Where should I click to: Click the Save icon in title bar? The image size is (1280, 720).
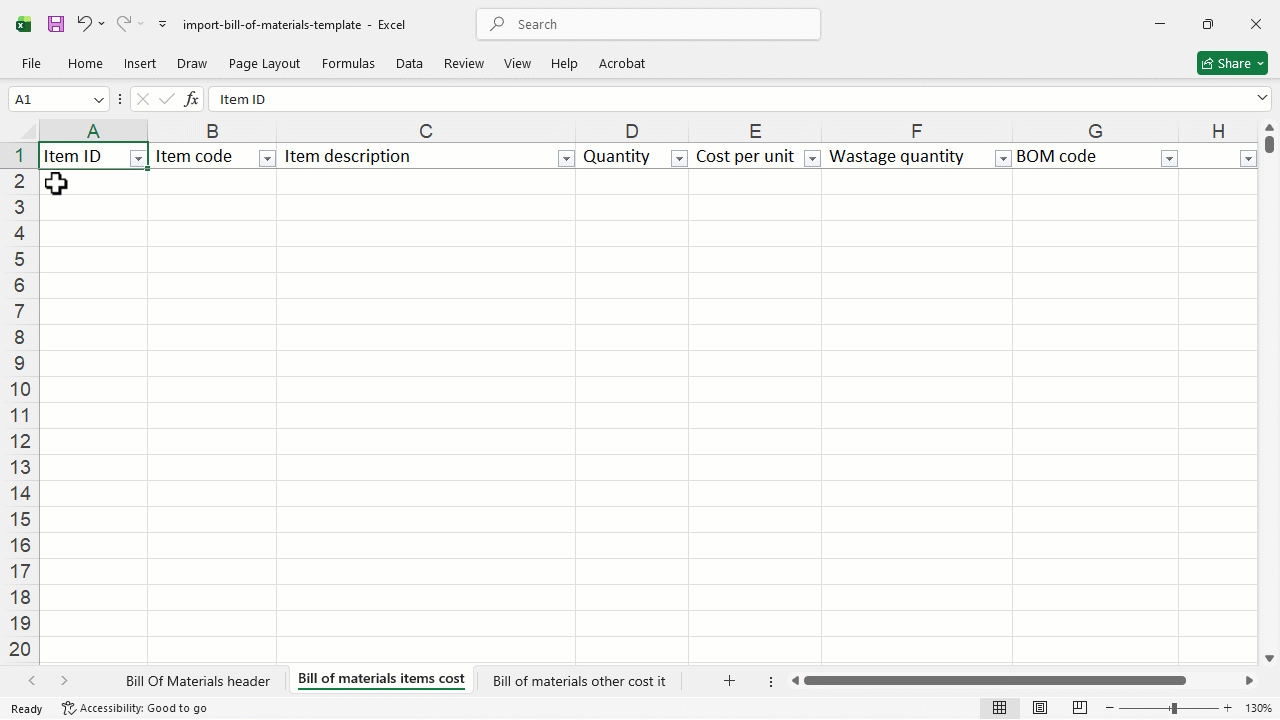click(56, 24)
